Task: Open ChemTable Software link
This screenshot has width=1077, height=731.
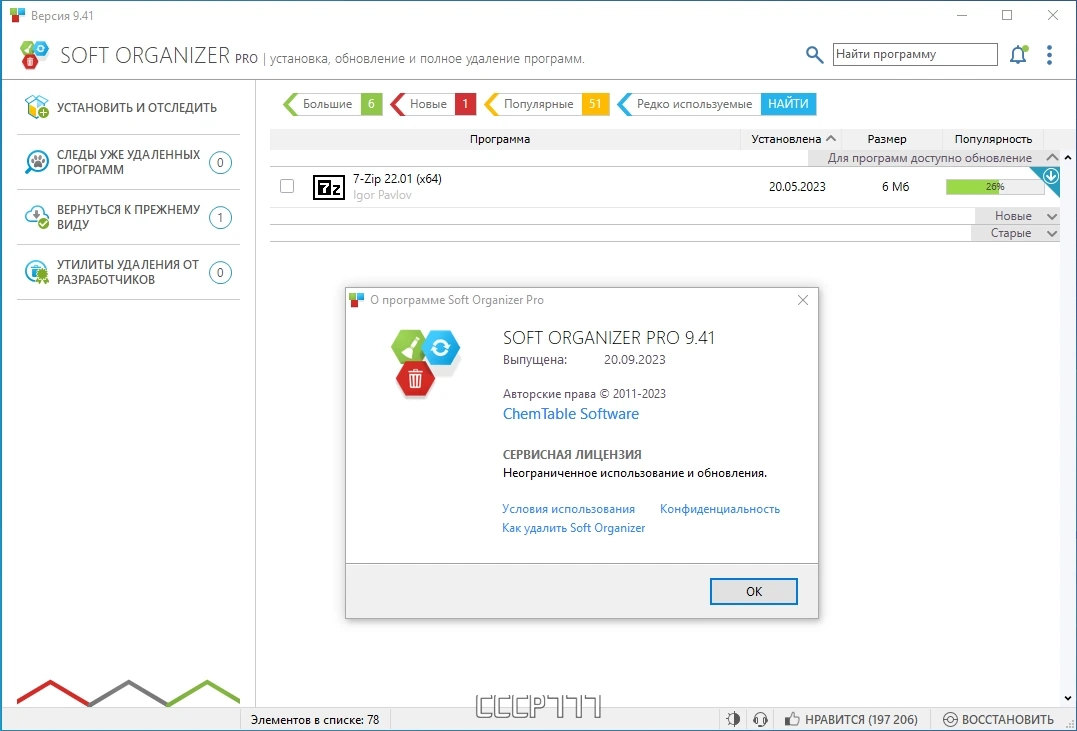Action: (571, 414)
